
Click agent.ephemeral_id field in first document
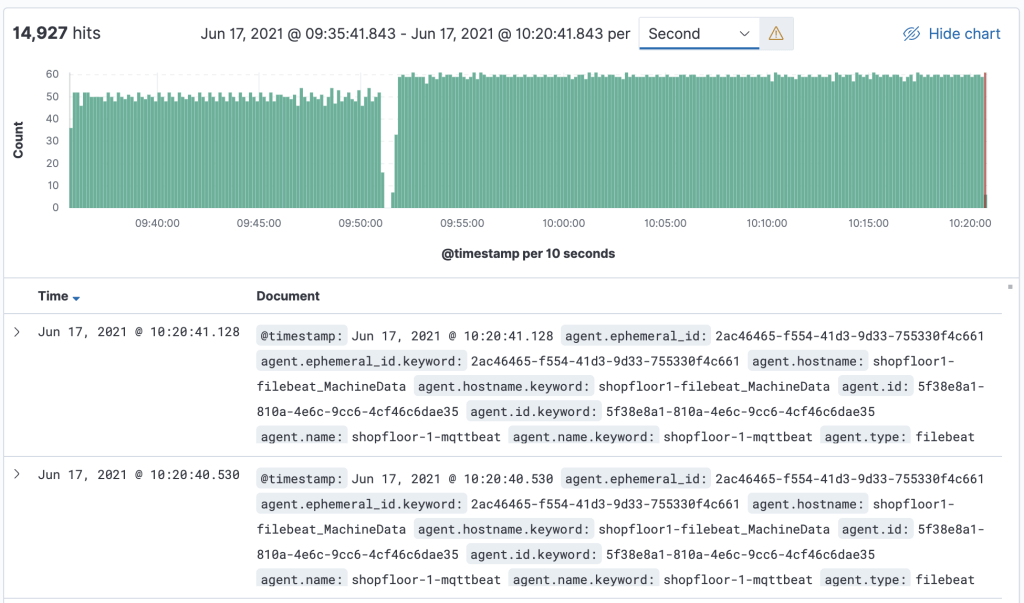point(636,336)
